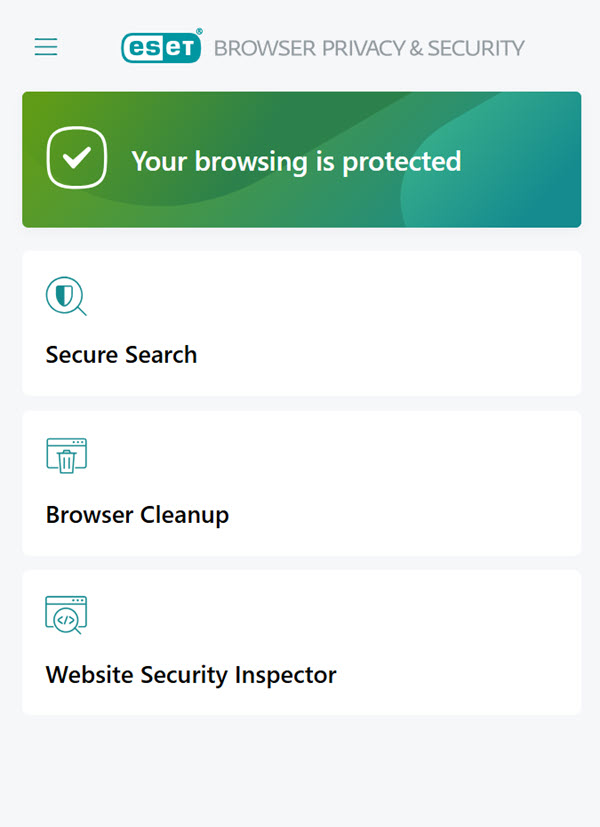Click 'Your browsing is protected' text
This screenshot has width=600, height=827.
pyautogui.click(x=296, y=161)
